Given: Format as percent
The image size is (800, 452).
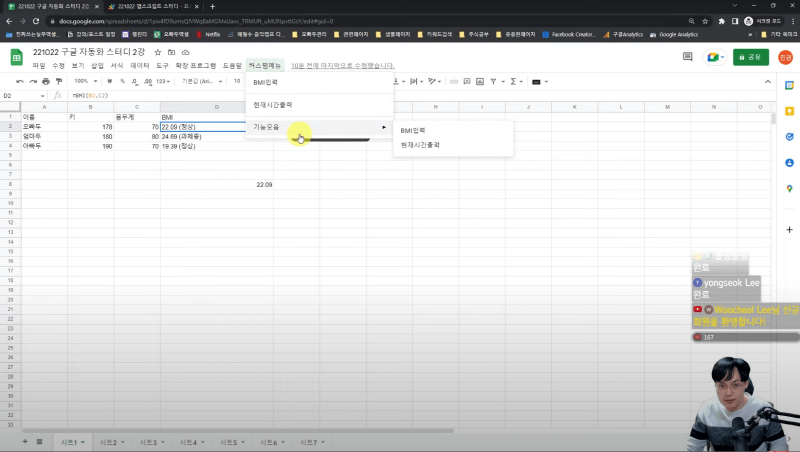Looking at the screenshot, I should (x=122, y=82).
